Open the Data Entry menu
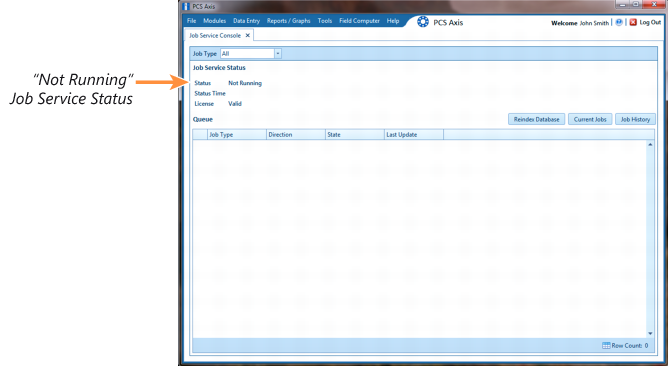 (x=246, y=21)
